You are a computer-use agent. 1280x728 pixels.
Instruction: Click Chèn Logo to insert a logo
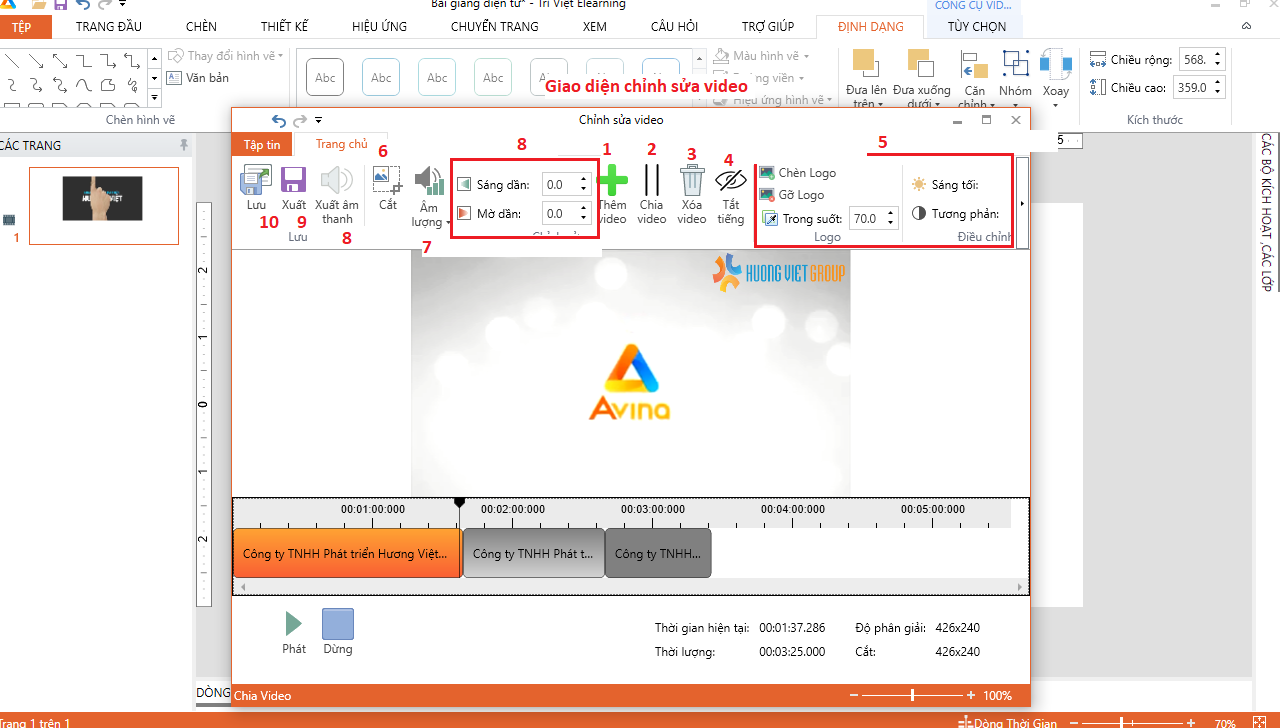(798, 173)
